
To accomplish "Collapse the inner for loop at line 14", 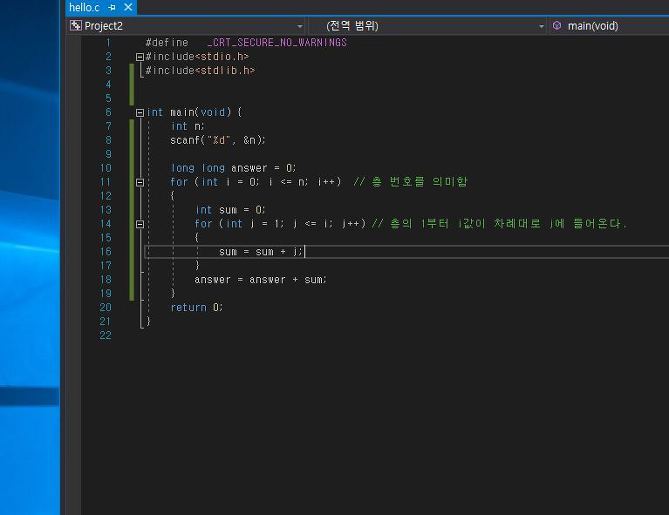I will point(140,224).
